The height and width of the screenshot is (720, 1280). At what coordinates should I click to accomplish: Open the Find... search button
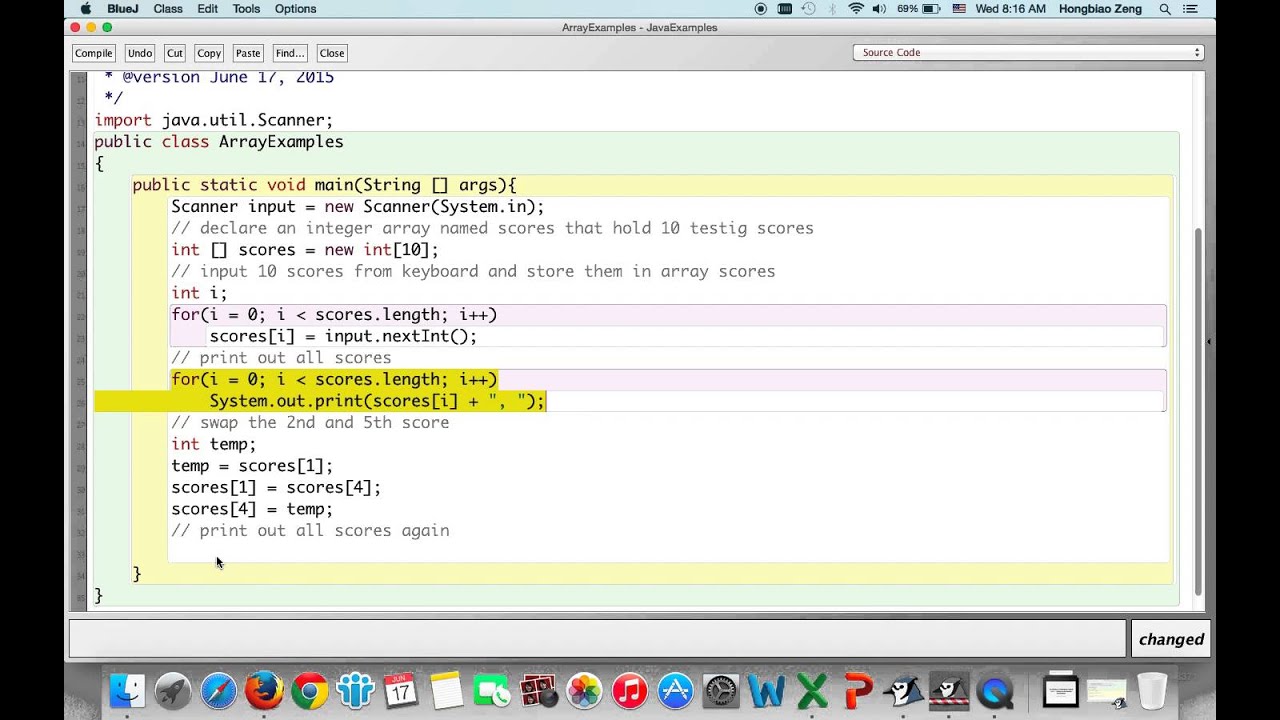(289, 53)
